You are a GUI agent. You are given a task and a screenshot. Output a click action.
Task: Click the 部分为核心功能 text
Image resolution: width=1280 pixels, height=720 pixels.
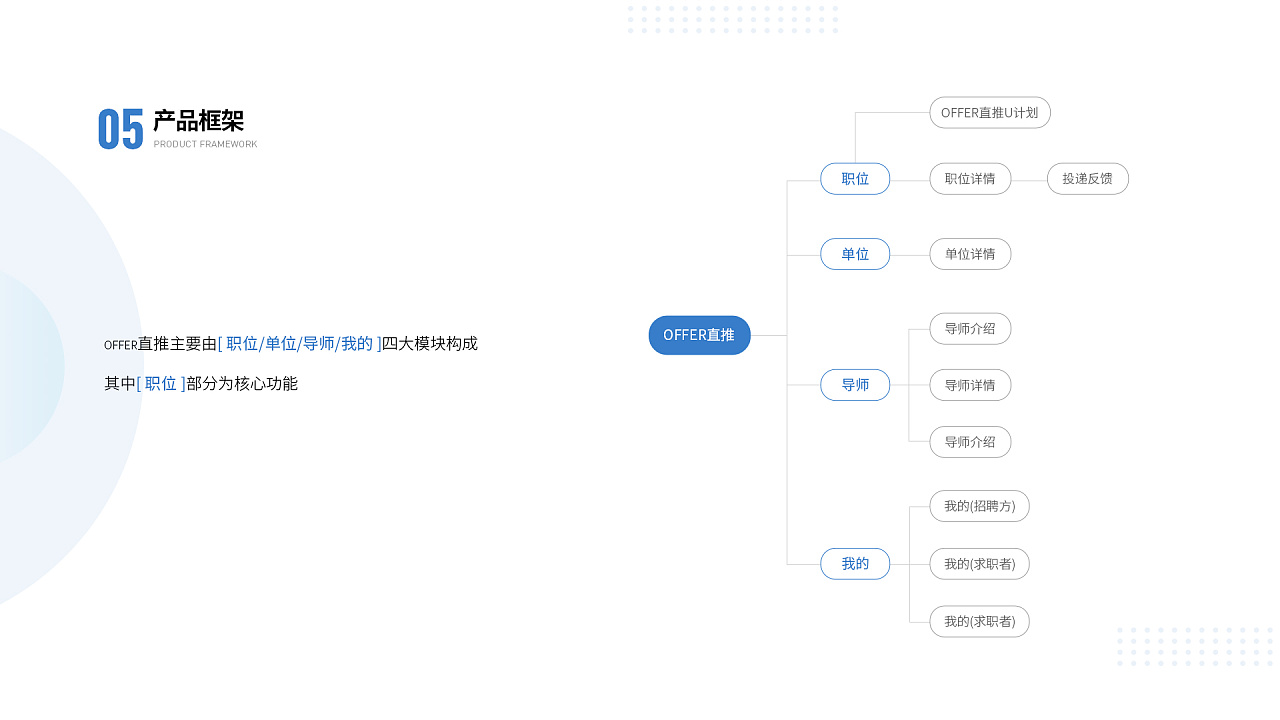coord(242,384)
